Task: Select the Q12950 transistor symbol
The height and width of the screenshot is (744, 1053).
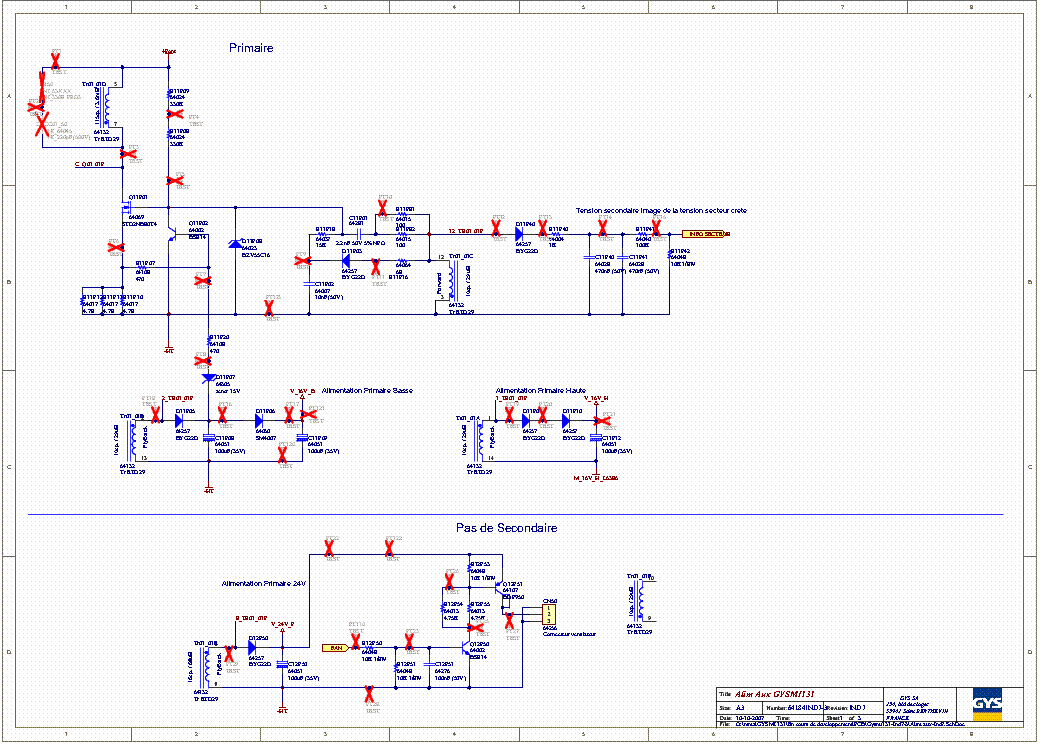Action: pos(466,648)
